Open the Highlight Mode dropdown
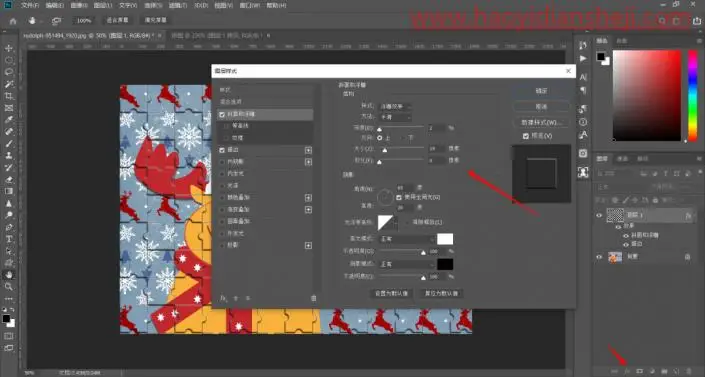The width and height of the screenshot is (705, 377). [x=407, y=239]
